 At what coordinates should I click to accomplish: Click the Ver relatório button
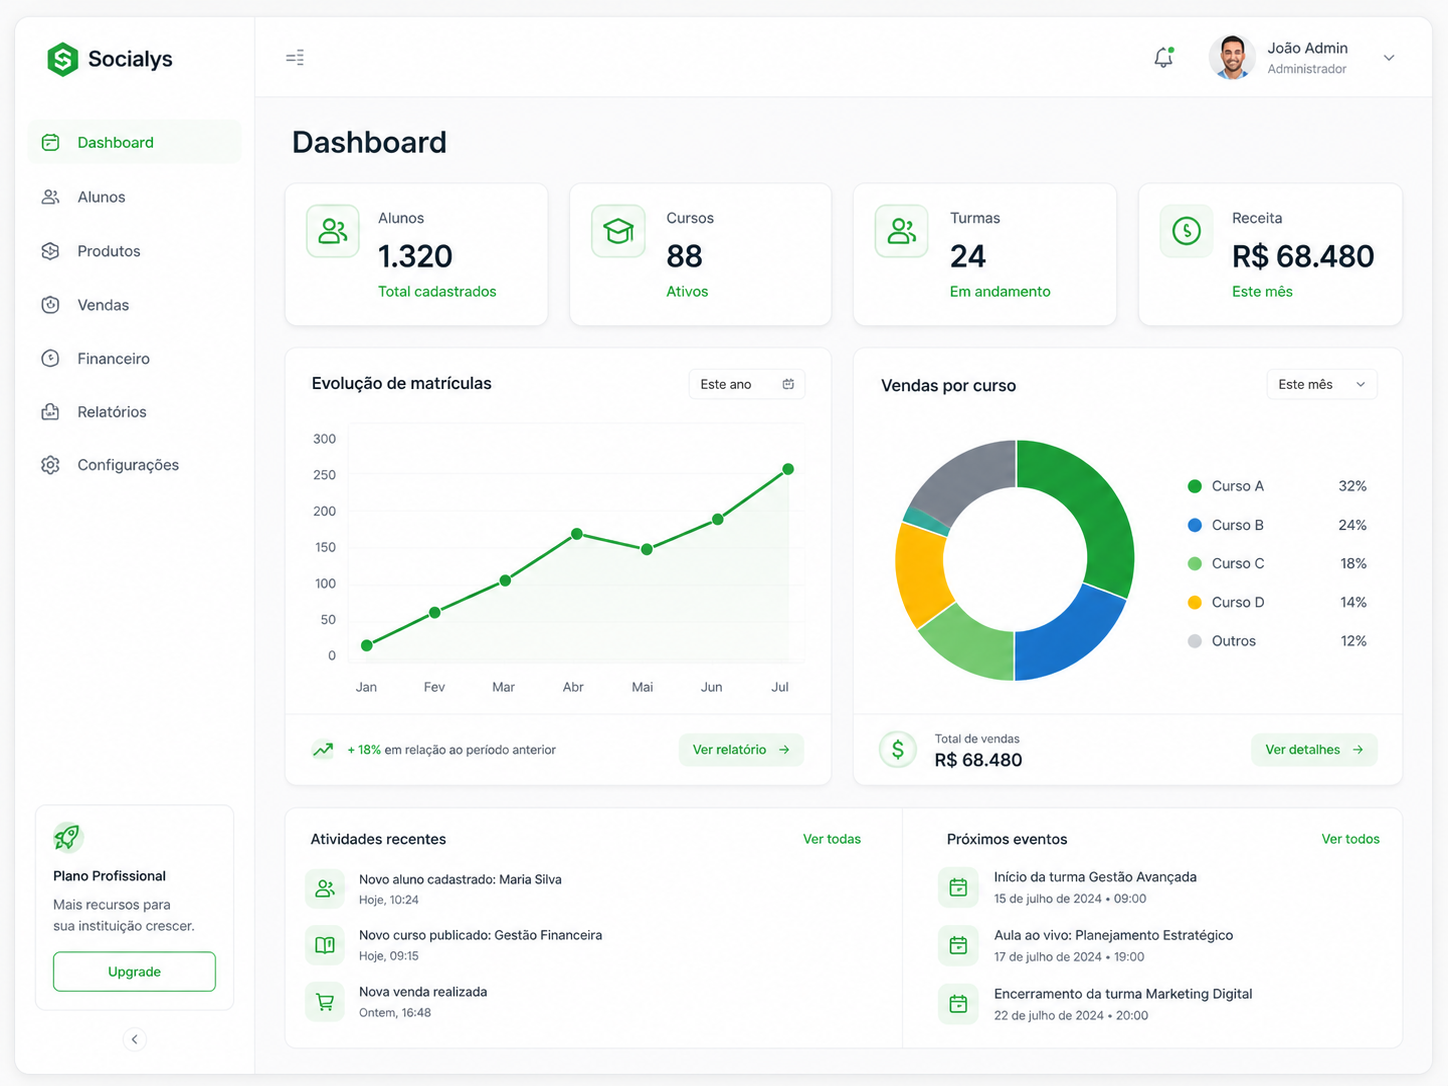(741, 749)
